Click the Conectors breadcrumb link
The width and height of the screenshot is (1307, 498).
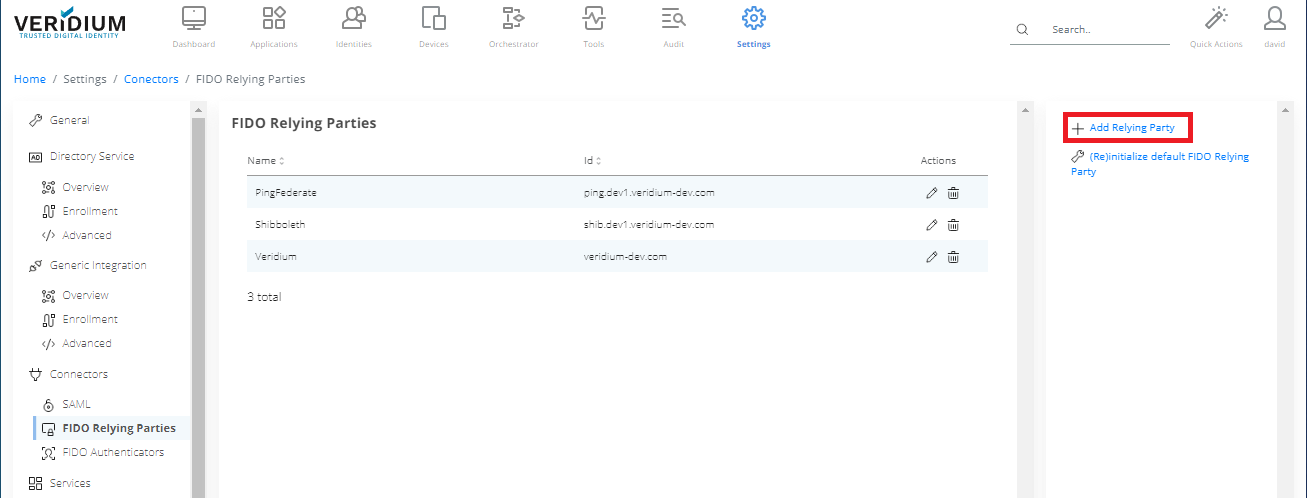pos(151,79)
